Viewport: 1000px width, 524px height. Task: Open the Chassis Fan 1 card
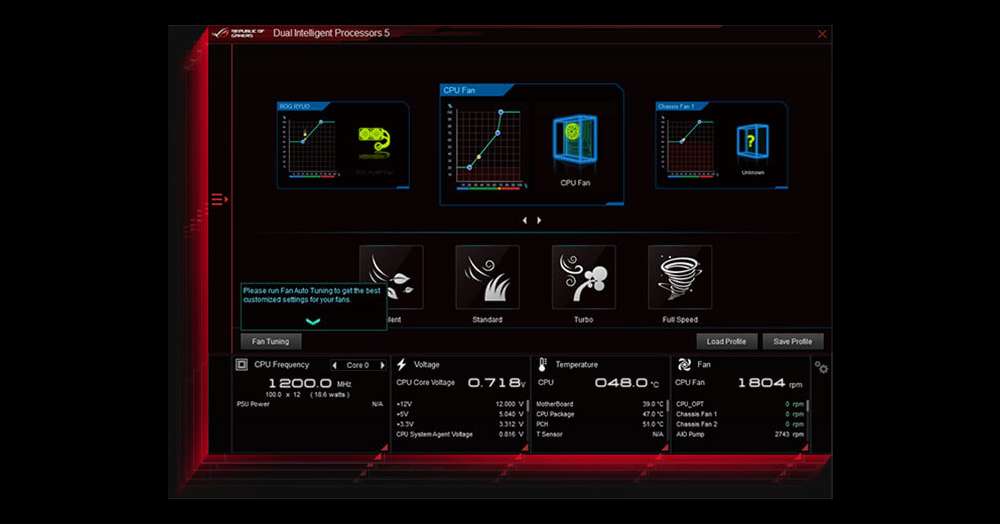[x=721, y=145]
